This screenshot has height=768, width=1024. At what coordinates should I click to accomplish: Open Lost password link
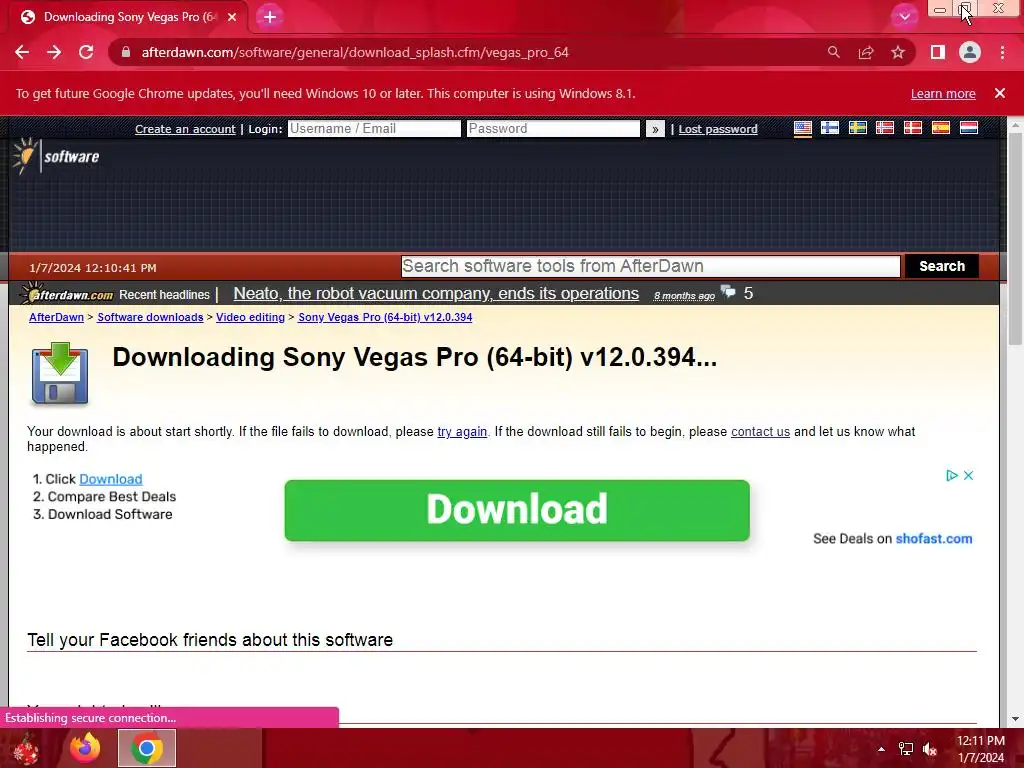[718, 129]
